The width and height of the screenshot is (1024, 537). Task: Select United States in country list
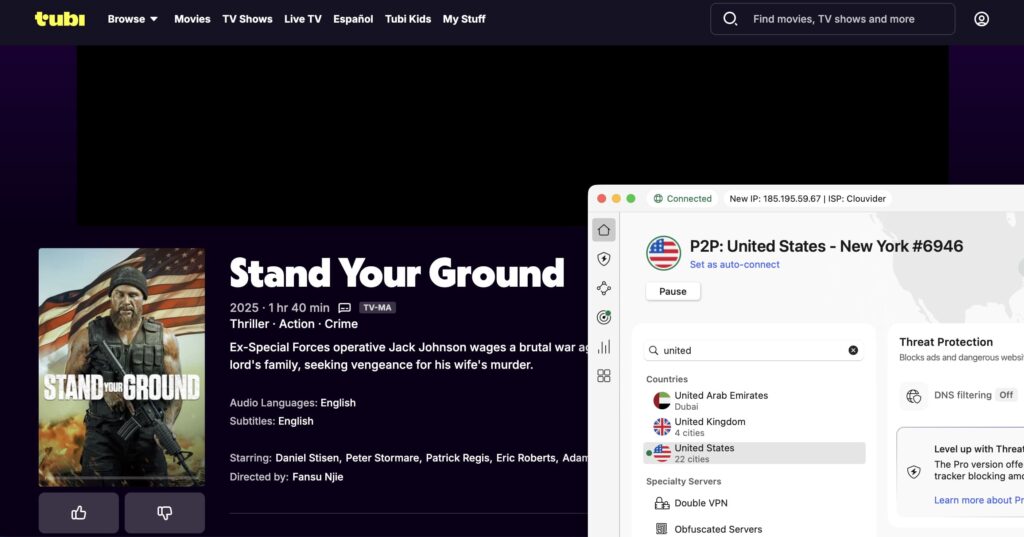[754, 453]
